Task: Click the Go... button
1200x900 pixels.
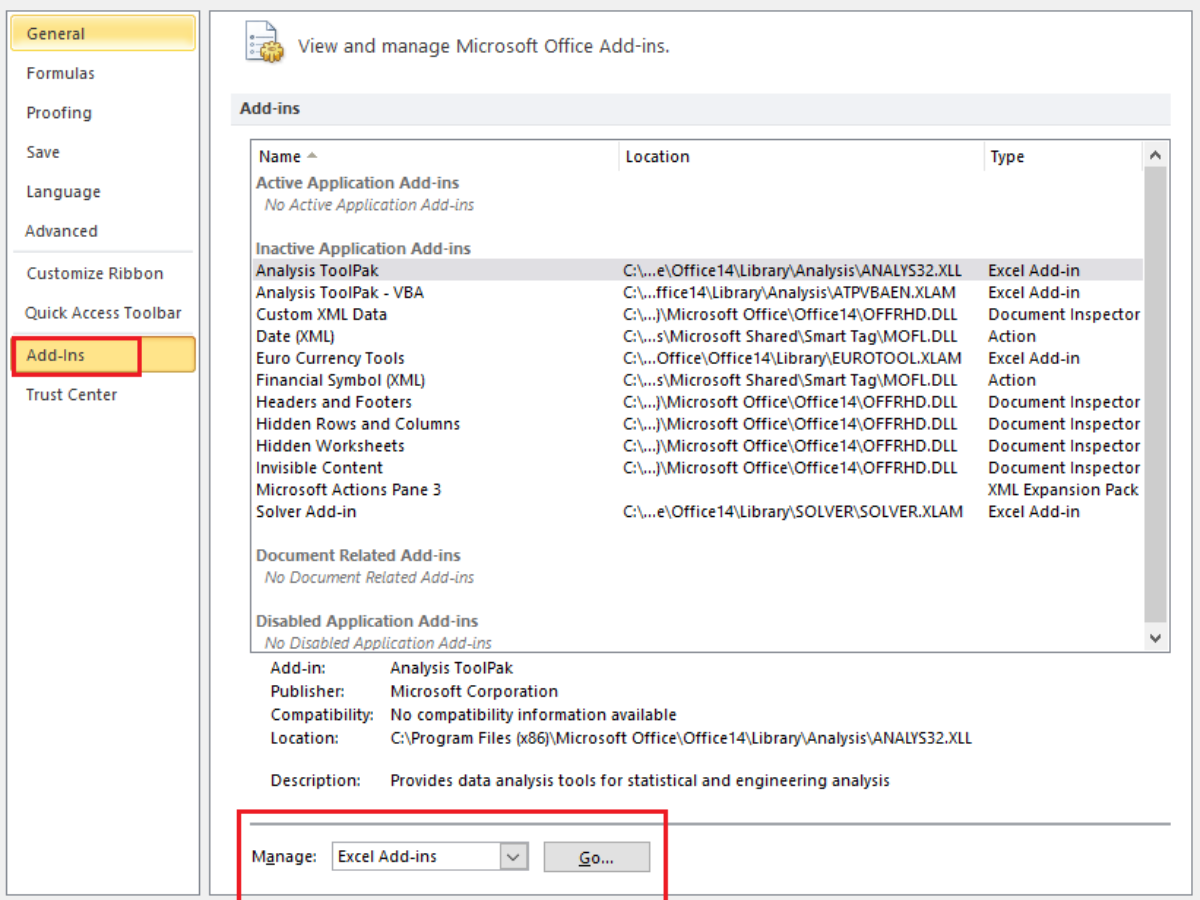Action: (x=597, y=857)
